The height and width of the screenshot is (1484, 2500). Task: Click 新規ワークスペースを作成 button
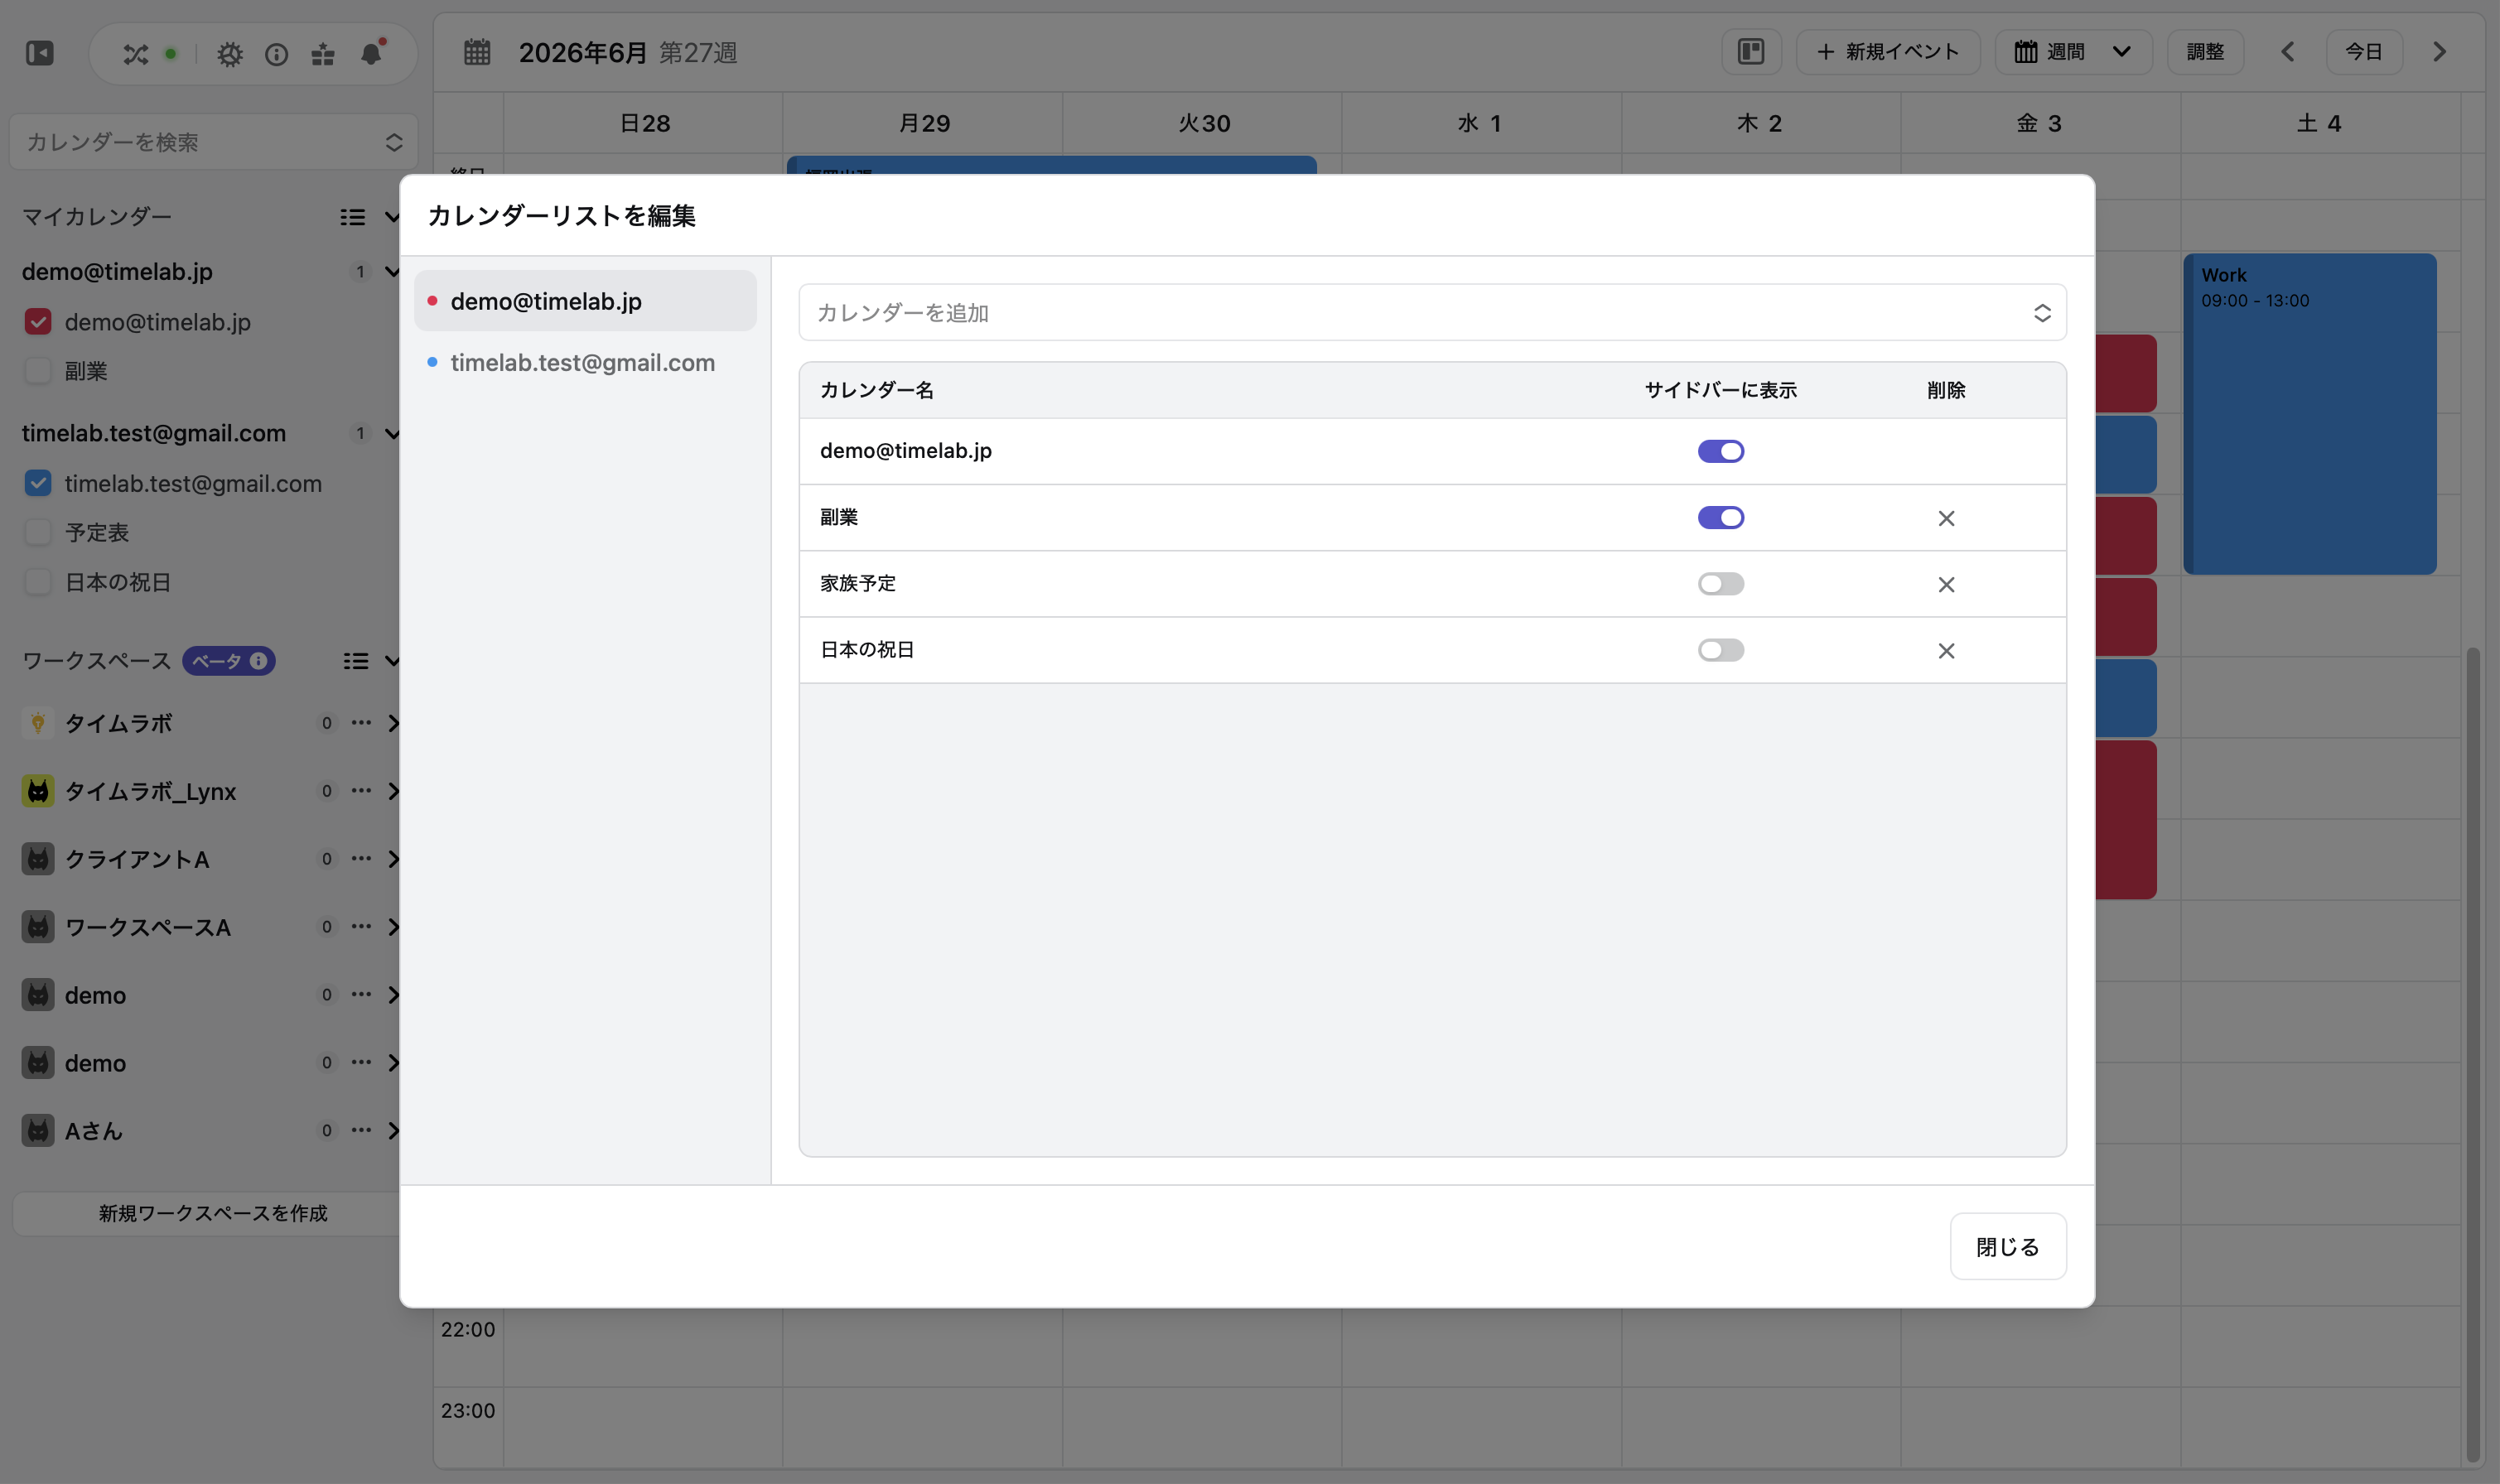pyautogui.click(x=213, y=1213)
